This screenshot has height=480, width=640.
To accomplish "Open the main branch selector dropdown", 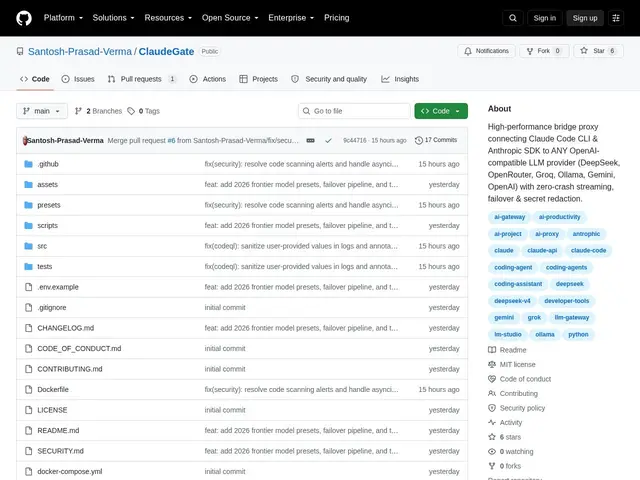I will coord(42,111).
